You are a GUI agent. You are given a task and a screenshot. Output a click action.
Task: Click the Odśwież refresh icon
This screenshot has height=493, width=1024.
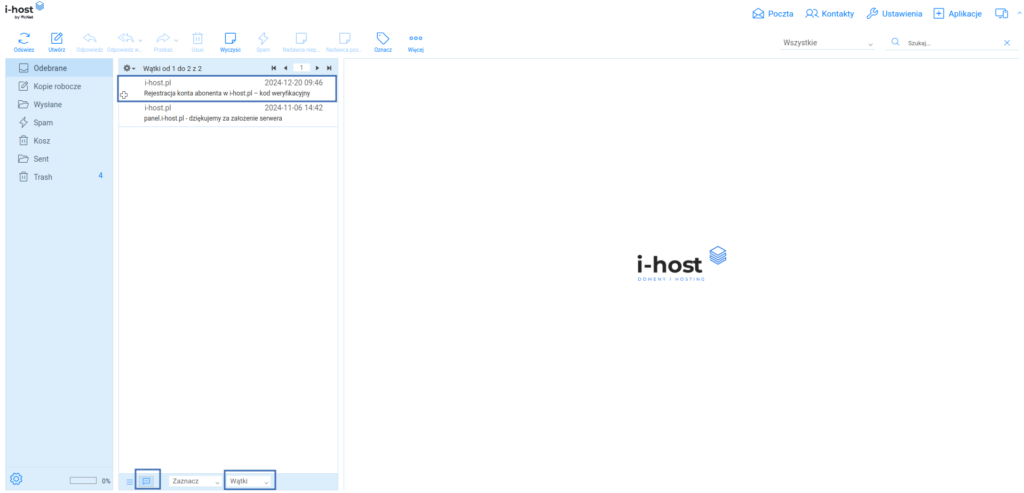[x=22, y=38]
